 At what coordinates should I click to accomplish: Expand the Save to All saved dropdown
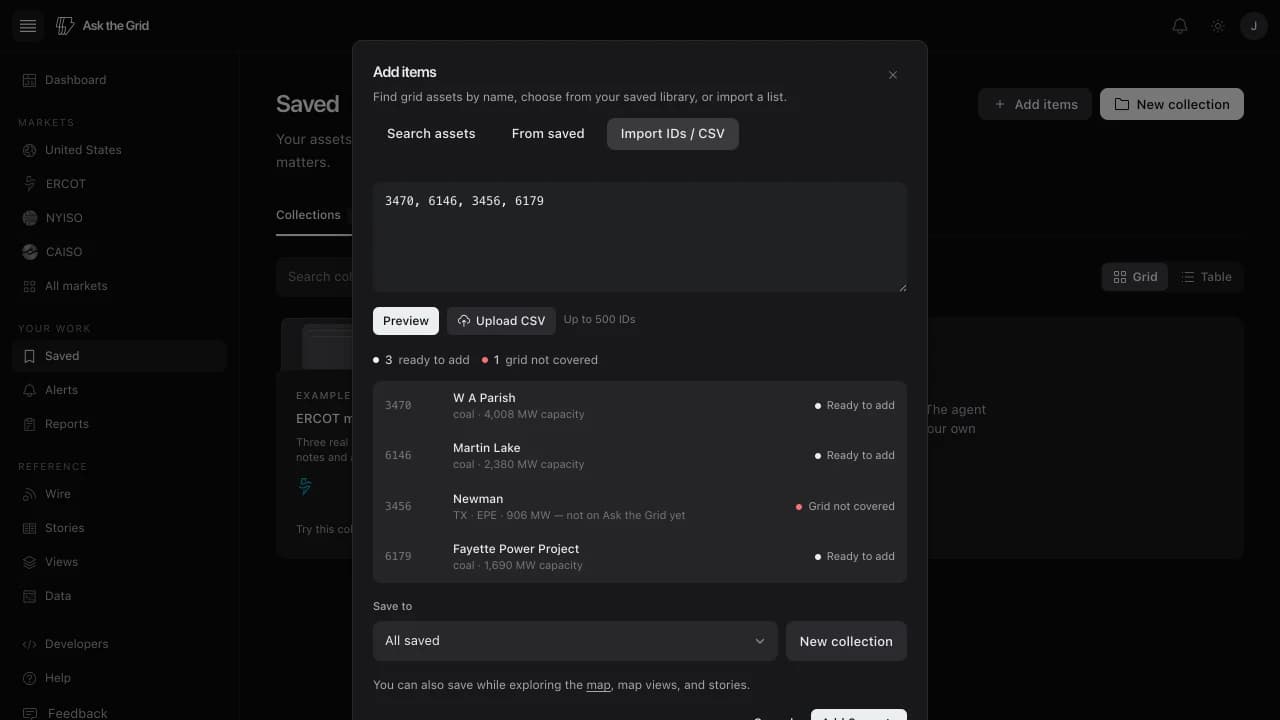575,641
